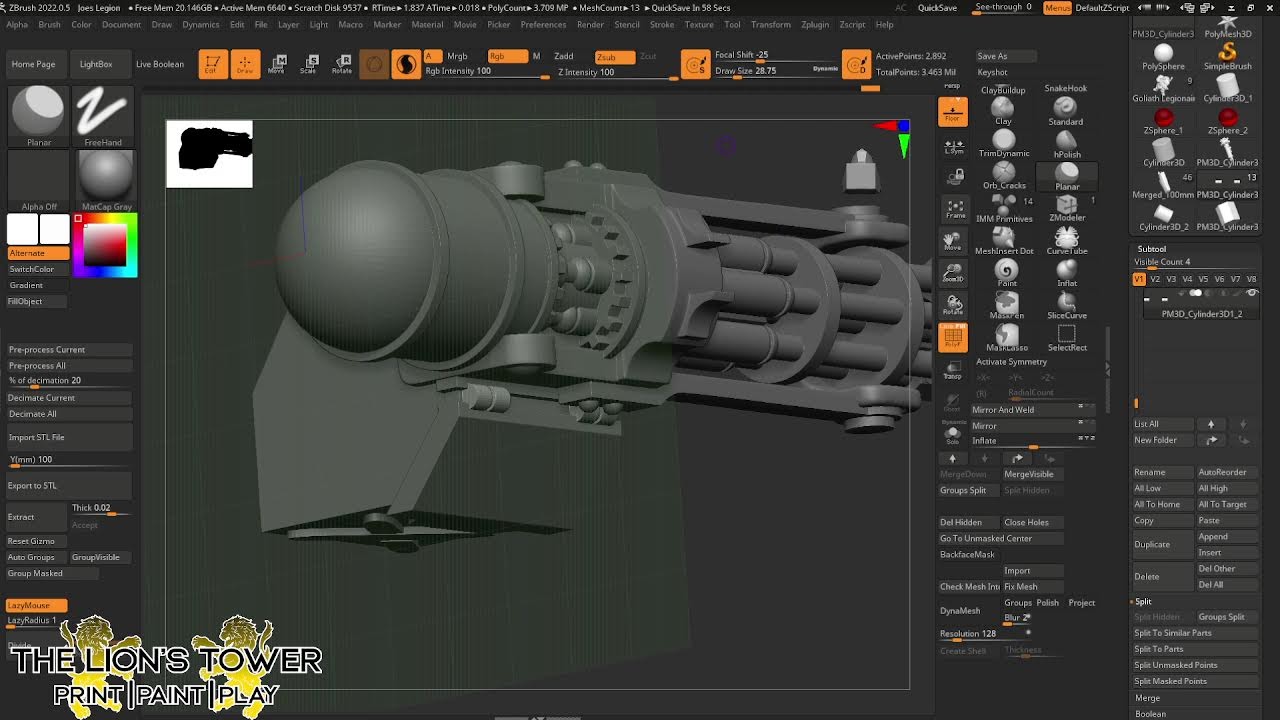The height and width of the screenshot is (720, 1280).
Task: Pick the TrimDynamic brush
Action: [1003, 140]
